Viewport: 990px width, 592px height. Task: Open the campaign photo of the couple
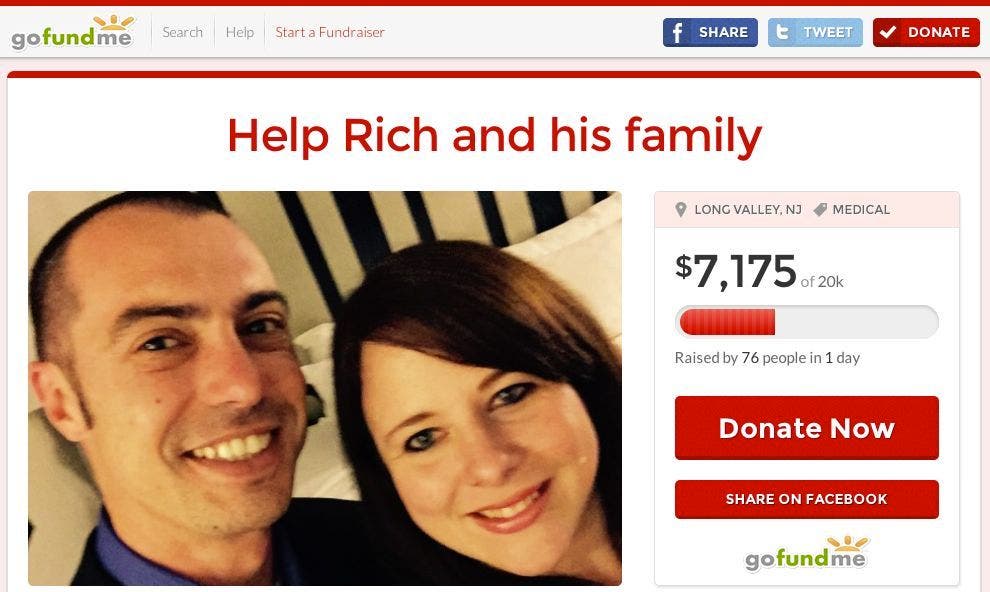tap(325, 388)
